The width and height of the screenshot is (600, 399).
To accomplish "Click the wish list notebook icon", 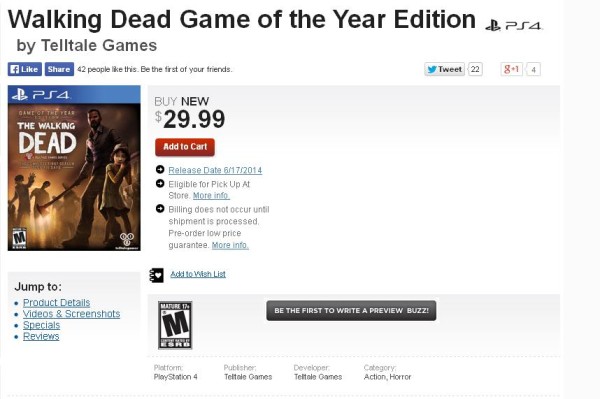I will [x=156, y=275].
